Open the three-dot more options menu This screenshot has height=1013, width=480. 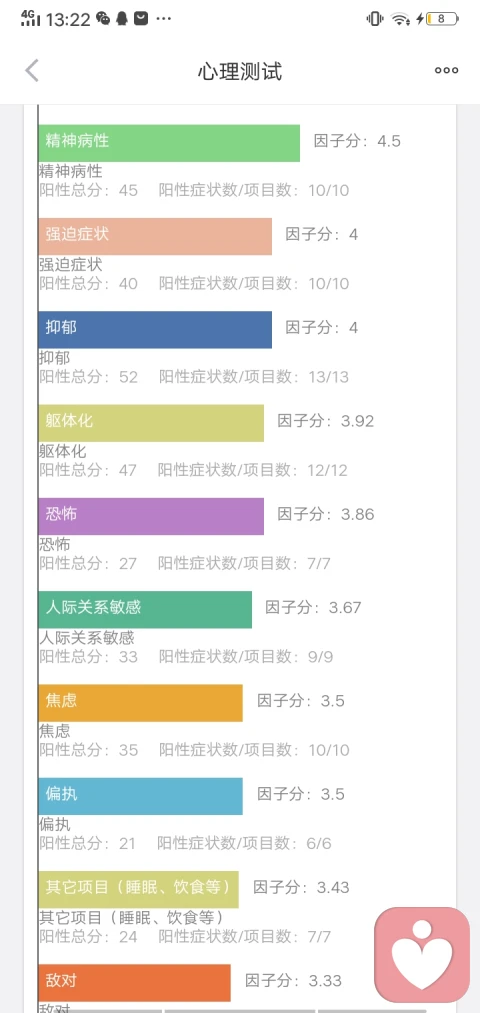click(446, 70)
